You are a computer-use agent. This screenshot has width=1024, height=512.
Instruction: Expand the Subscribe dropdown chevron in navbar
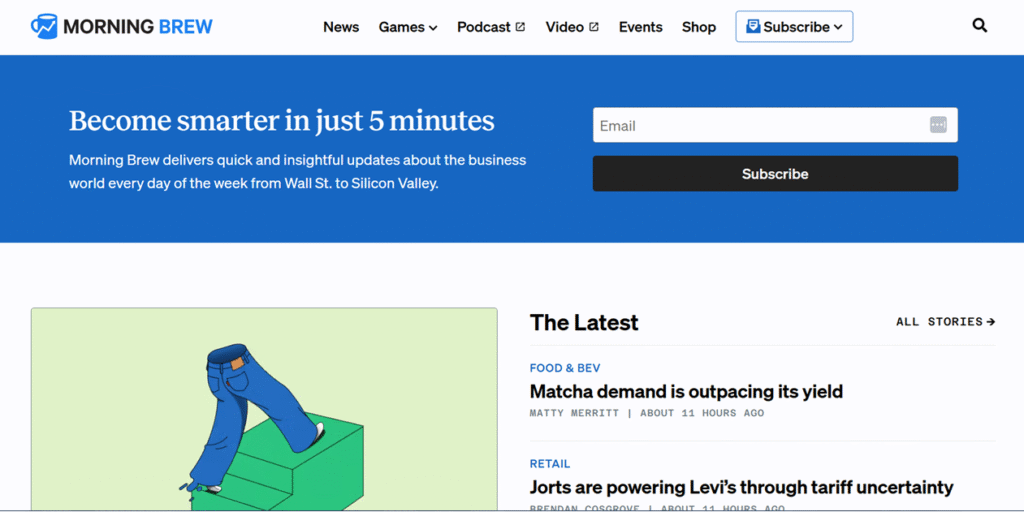pos(838,27)
